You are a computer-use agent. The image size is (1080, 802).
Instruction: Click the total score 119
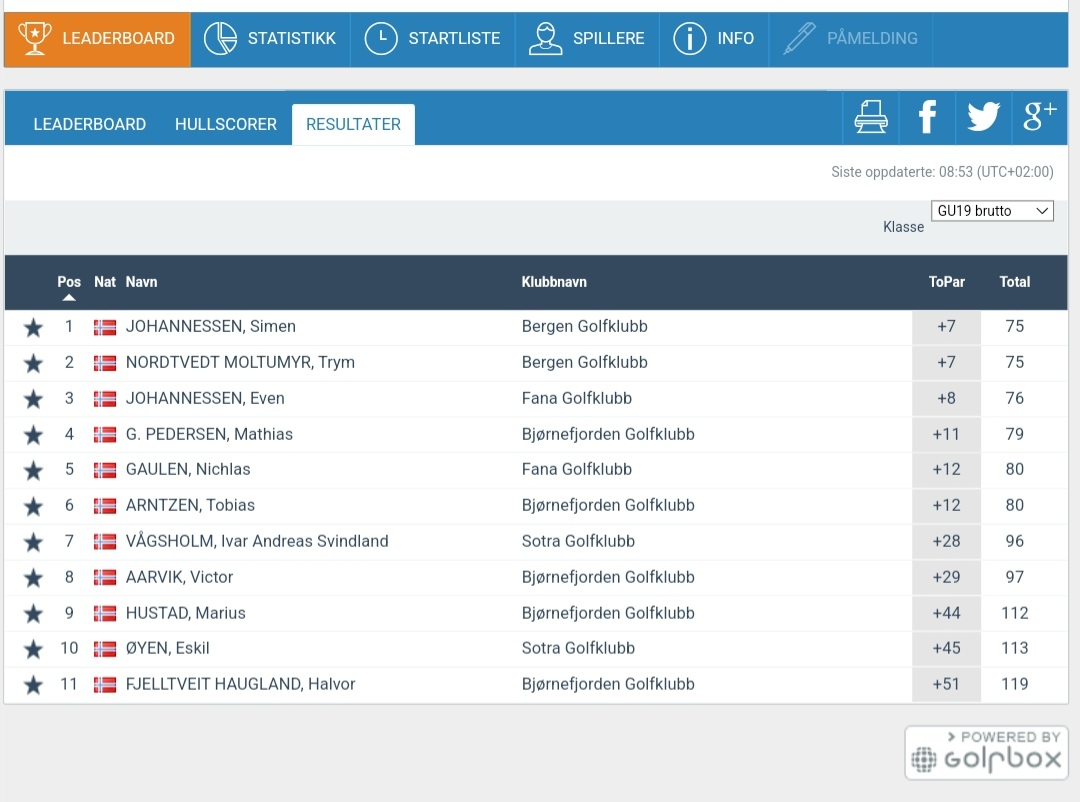point(1015,684)
